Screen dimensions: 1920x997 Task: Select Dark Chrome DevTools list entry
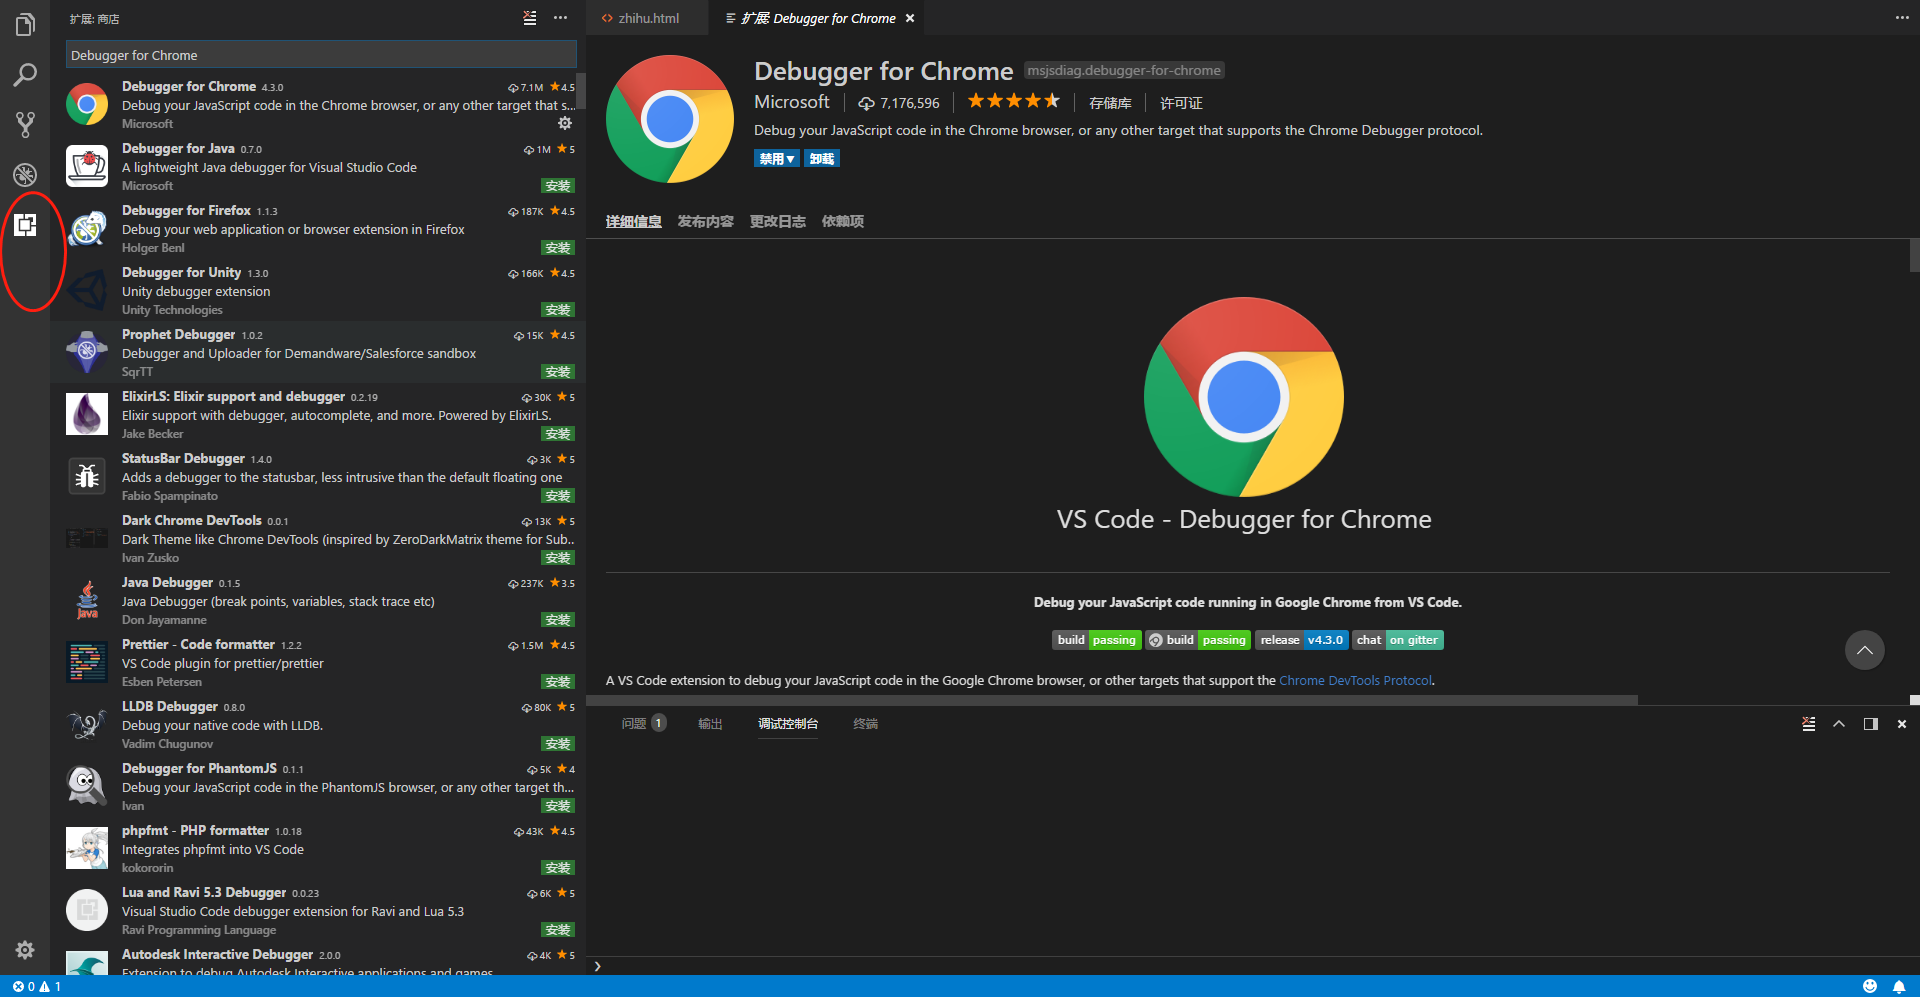click(x=318, y=538)
